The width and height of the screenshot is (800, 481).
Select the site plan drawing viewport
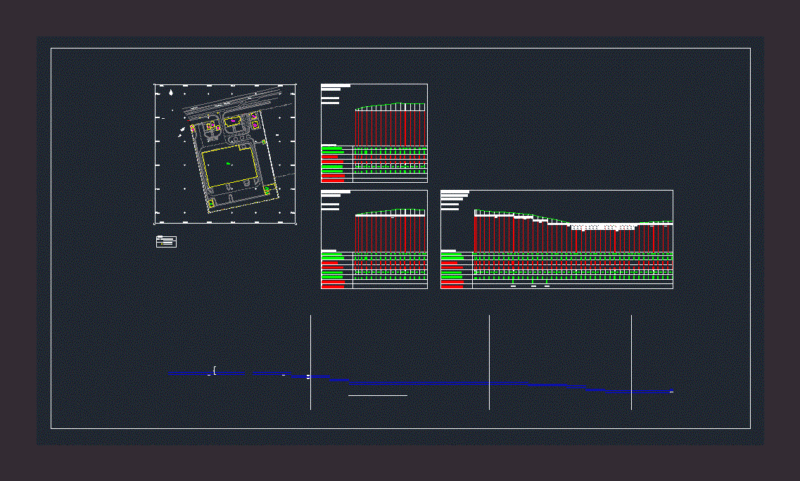point(225,154)
